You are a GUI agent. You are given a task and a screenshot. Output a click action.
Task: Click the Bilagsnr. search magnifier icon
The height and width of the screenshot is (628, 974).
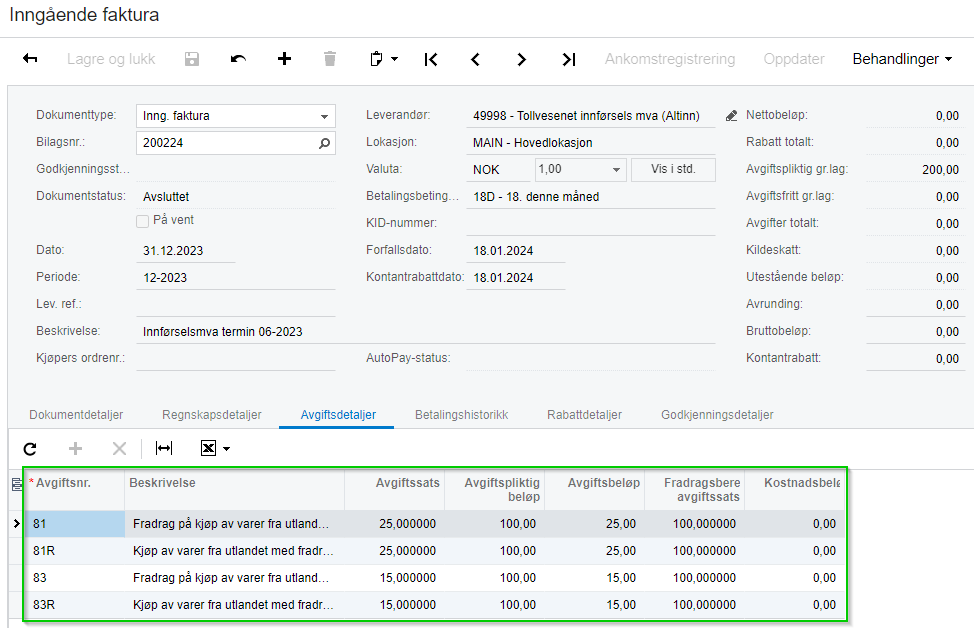click(x=324, y=143)
